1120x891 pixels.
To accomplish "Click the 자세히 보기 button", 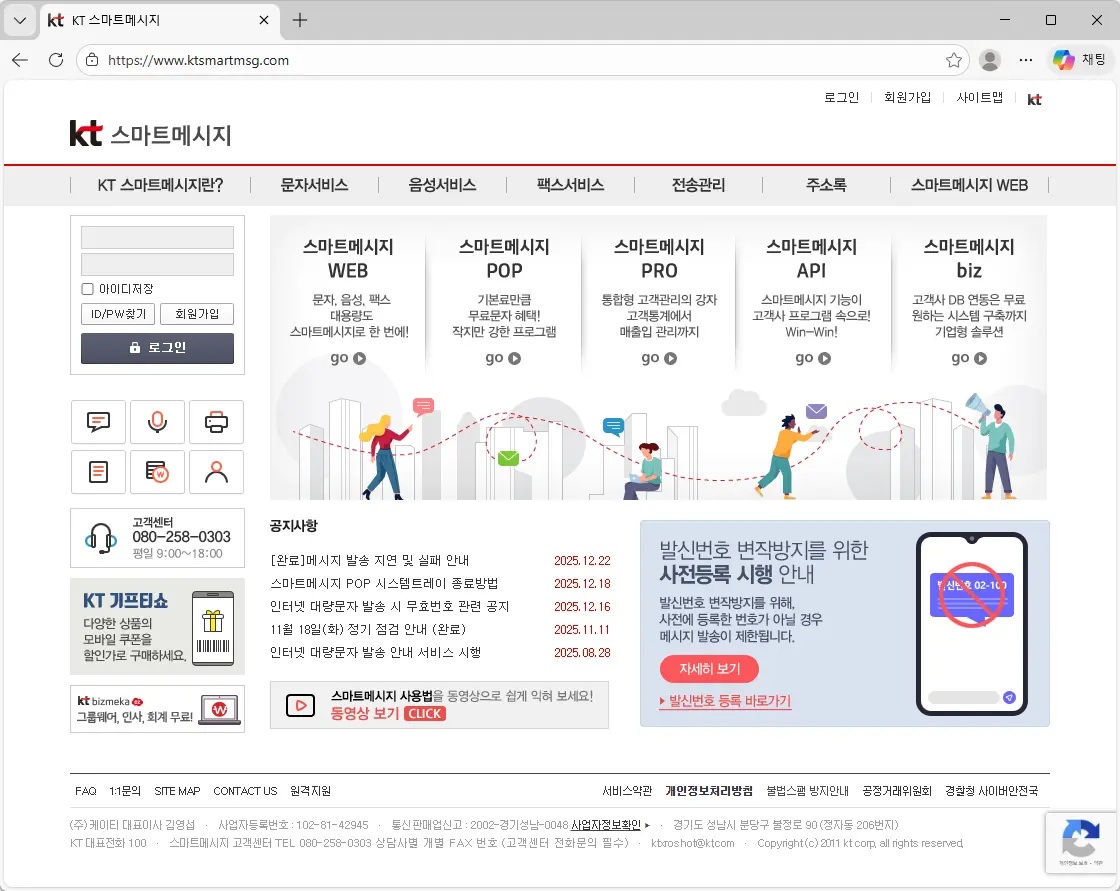I will tap(709, 669).
